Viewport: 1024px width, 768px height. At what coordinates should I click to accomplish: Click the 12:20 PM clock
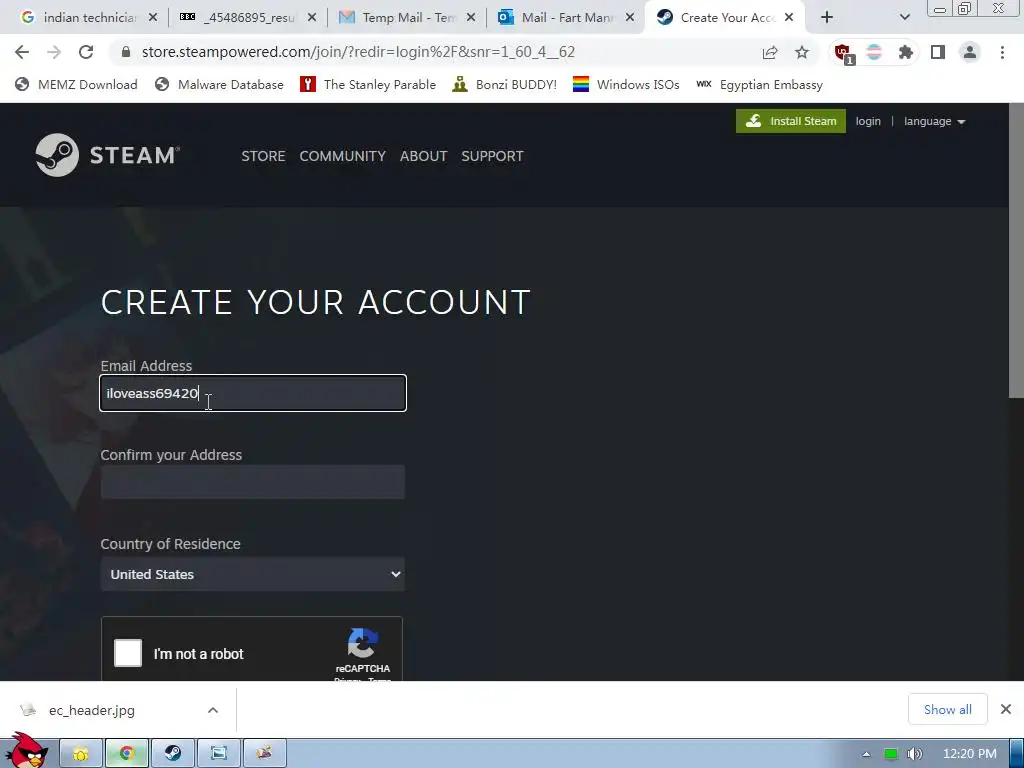[970, 754]
